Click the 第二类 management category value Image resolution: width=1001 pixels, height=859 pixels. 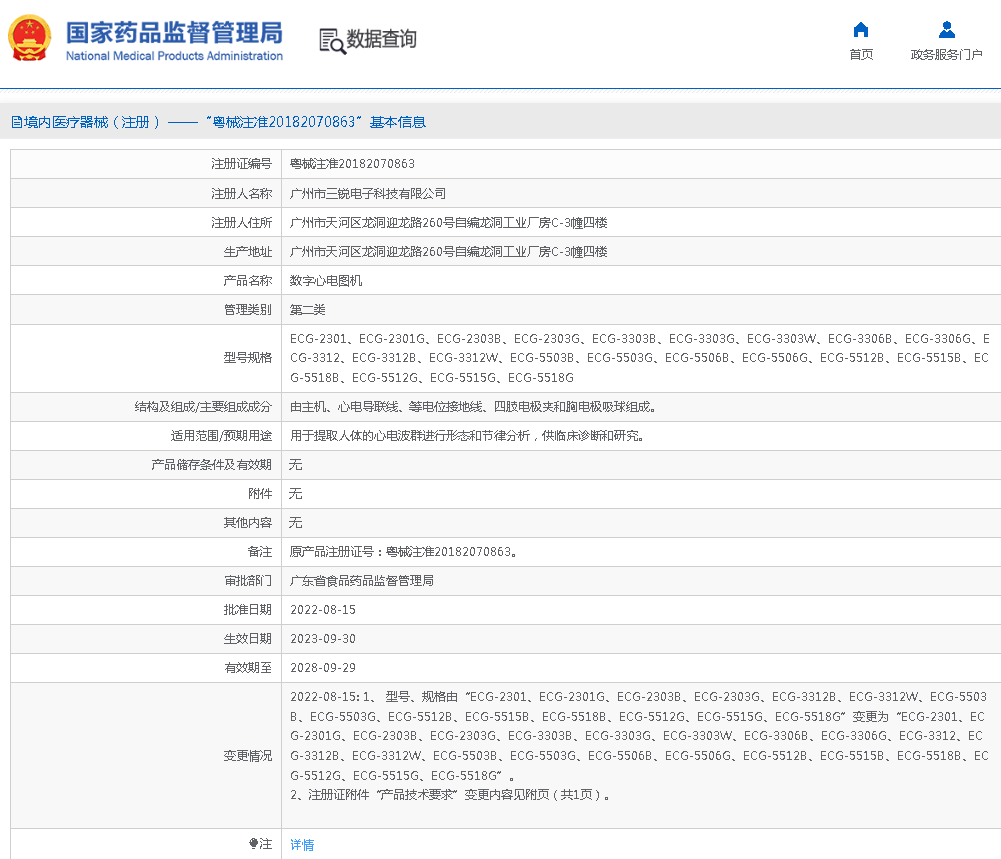coord(307,310)
